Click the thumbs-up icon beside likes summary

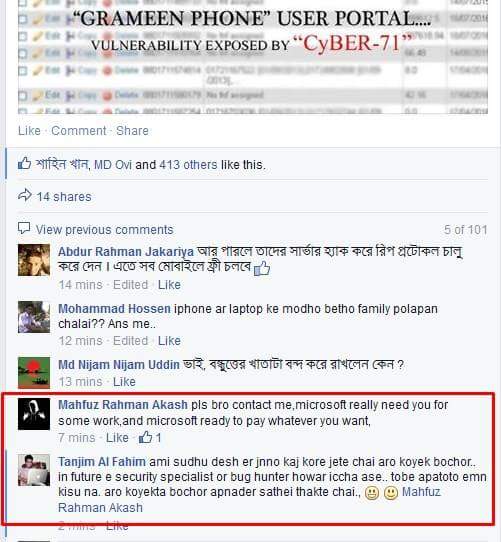[x=25, y=163]
